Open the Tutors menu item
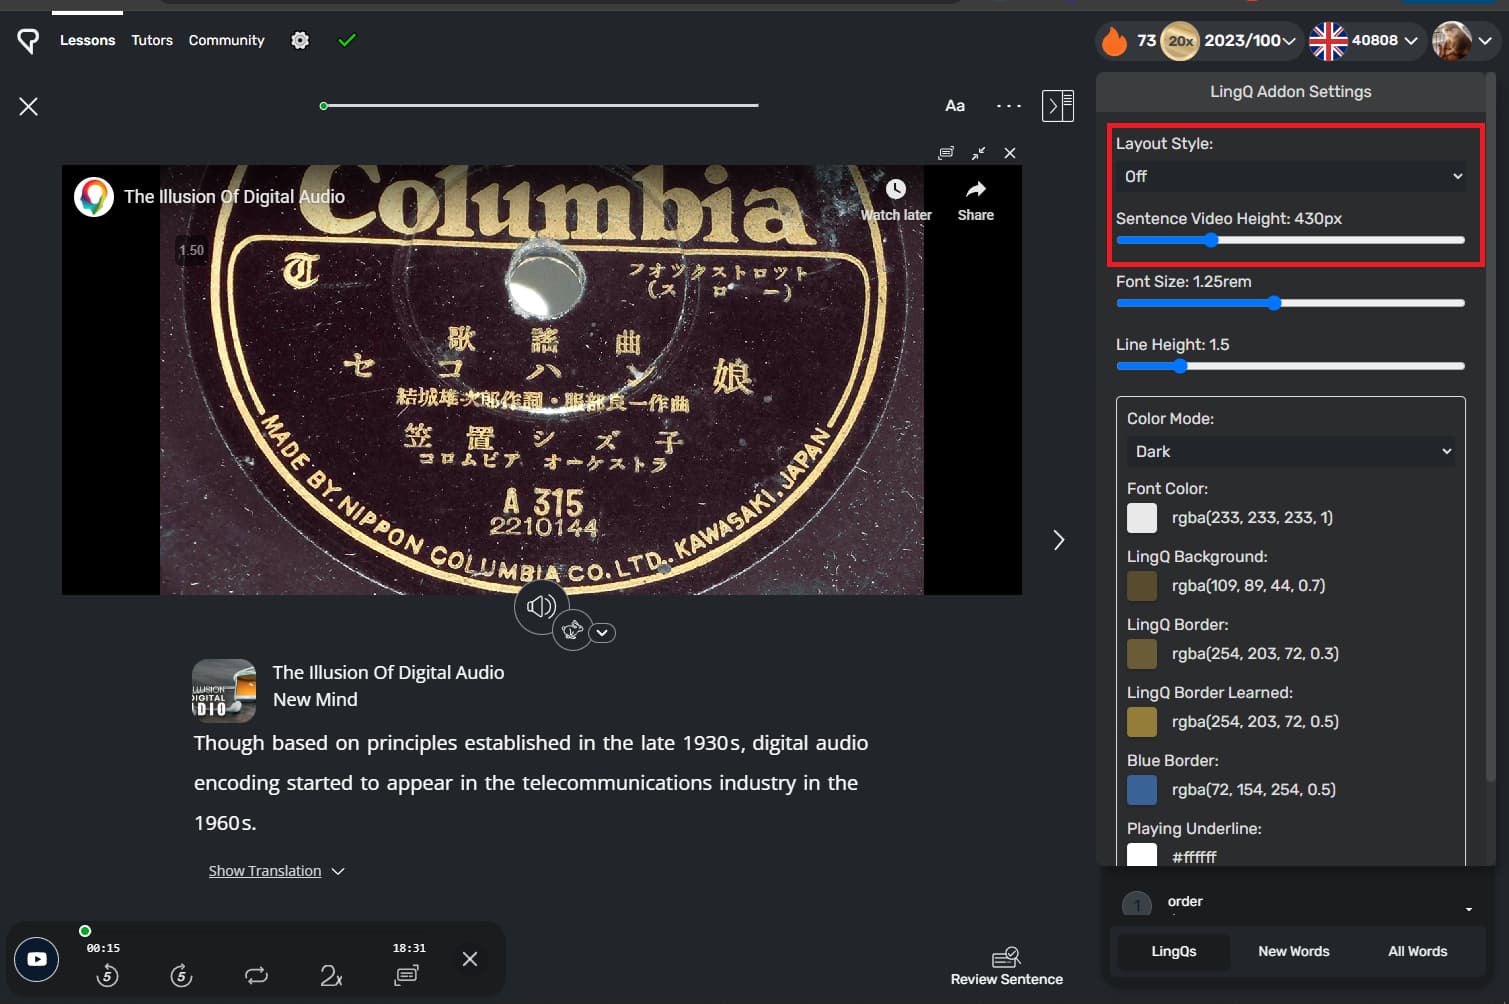The width and height of the screenshot is (1509, 1004). [152, 40]
